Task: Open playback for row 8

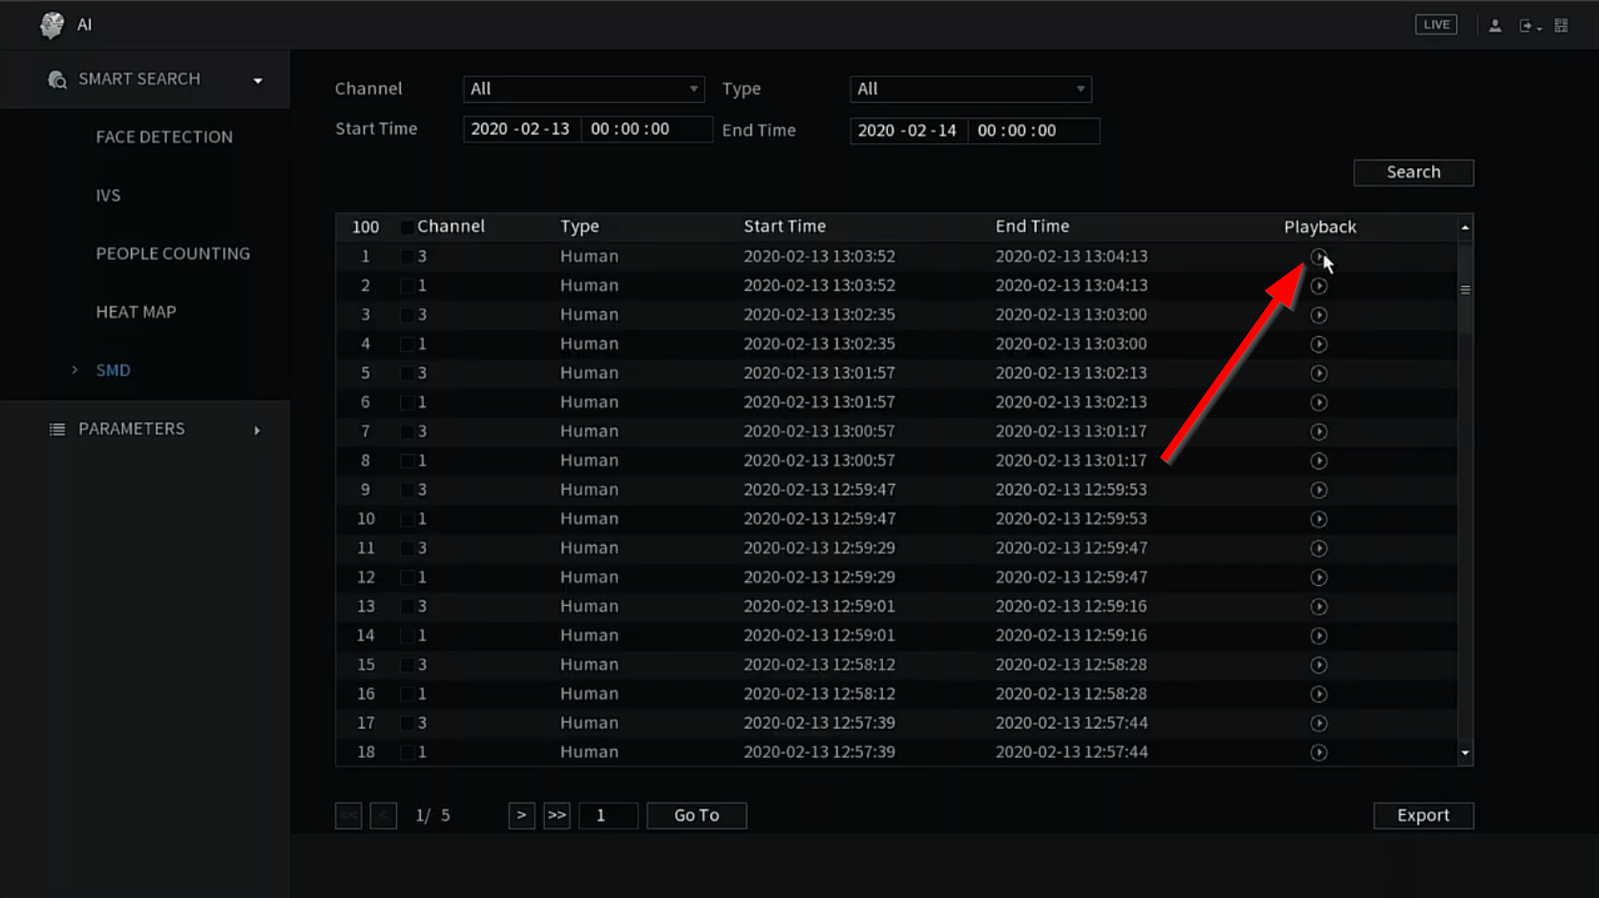Action: coord(1319,461)
